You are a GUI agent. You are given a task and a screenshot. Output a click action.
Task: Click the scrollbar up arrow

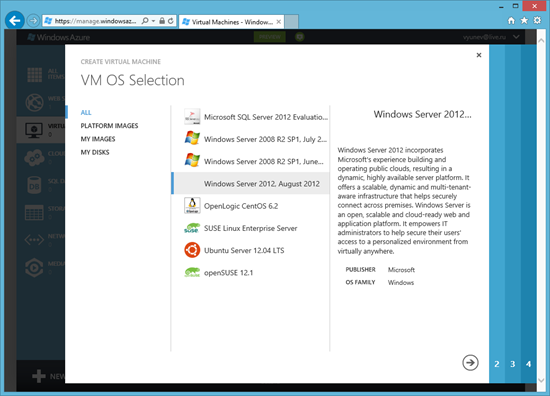click(x=541, y=41)
